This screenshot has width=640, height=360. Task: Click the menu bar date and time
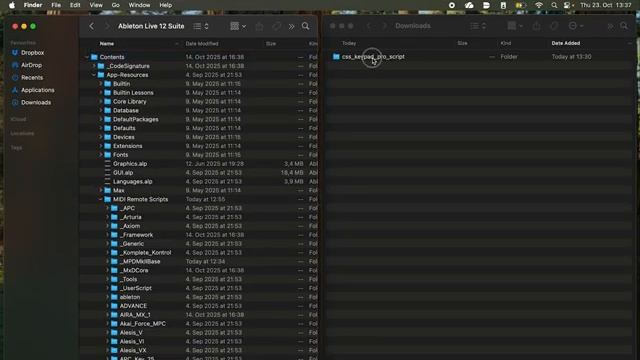pos(606,5)
